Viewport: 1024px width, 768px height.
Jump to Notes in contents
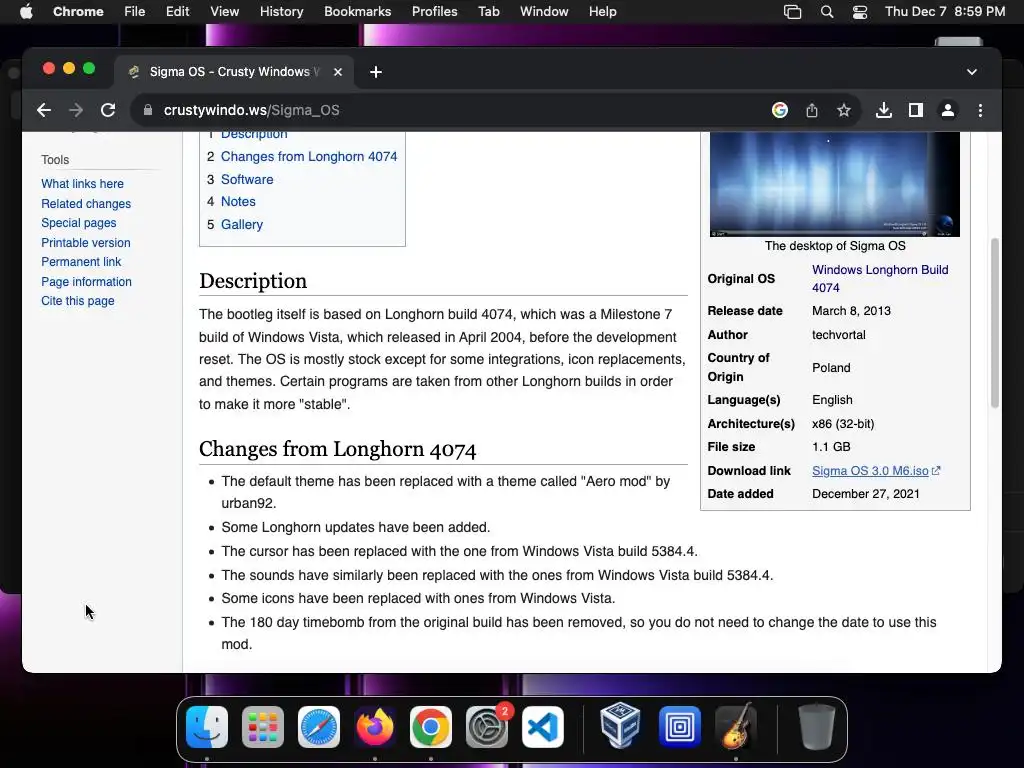click(238, 202)
